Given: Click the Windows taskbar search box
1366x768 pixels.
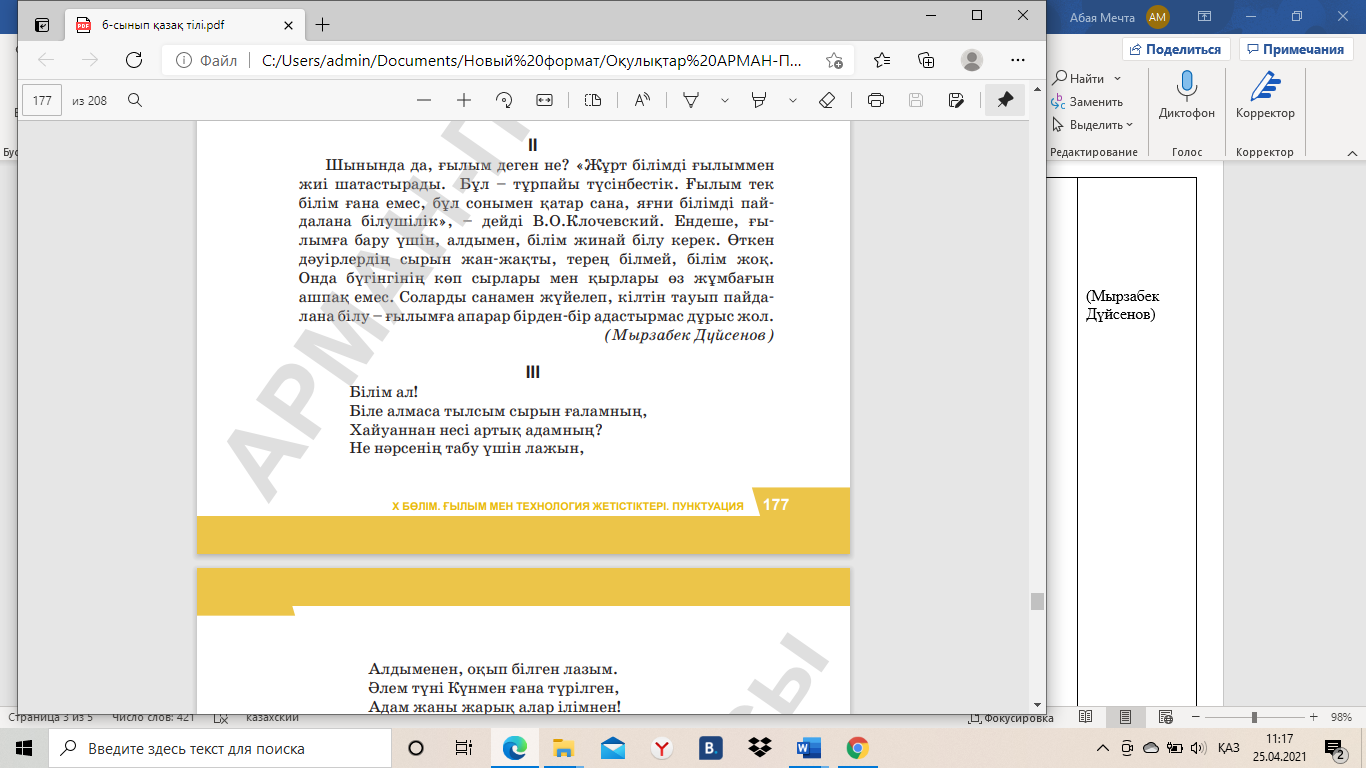Looking at the screenshot, I should [219, 748].
